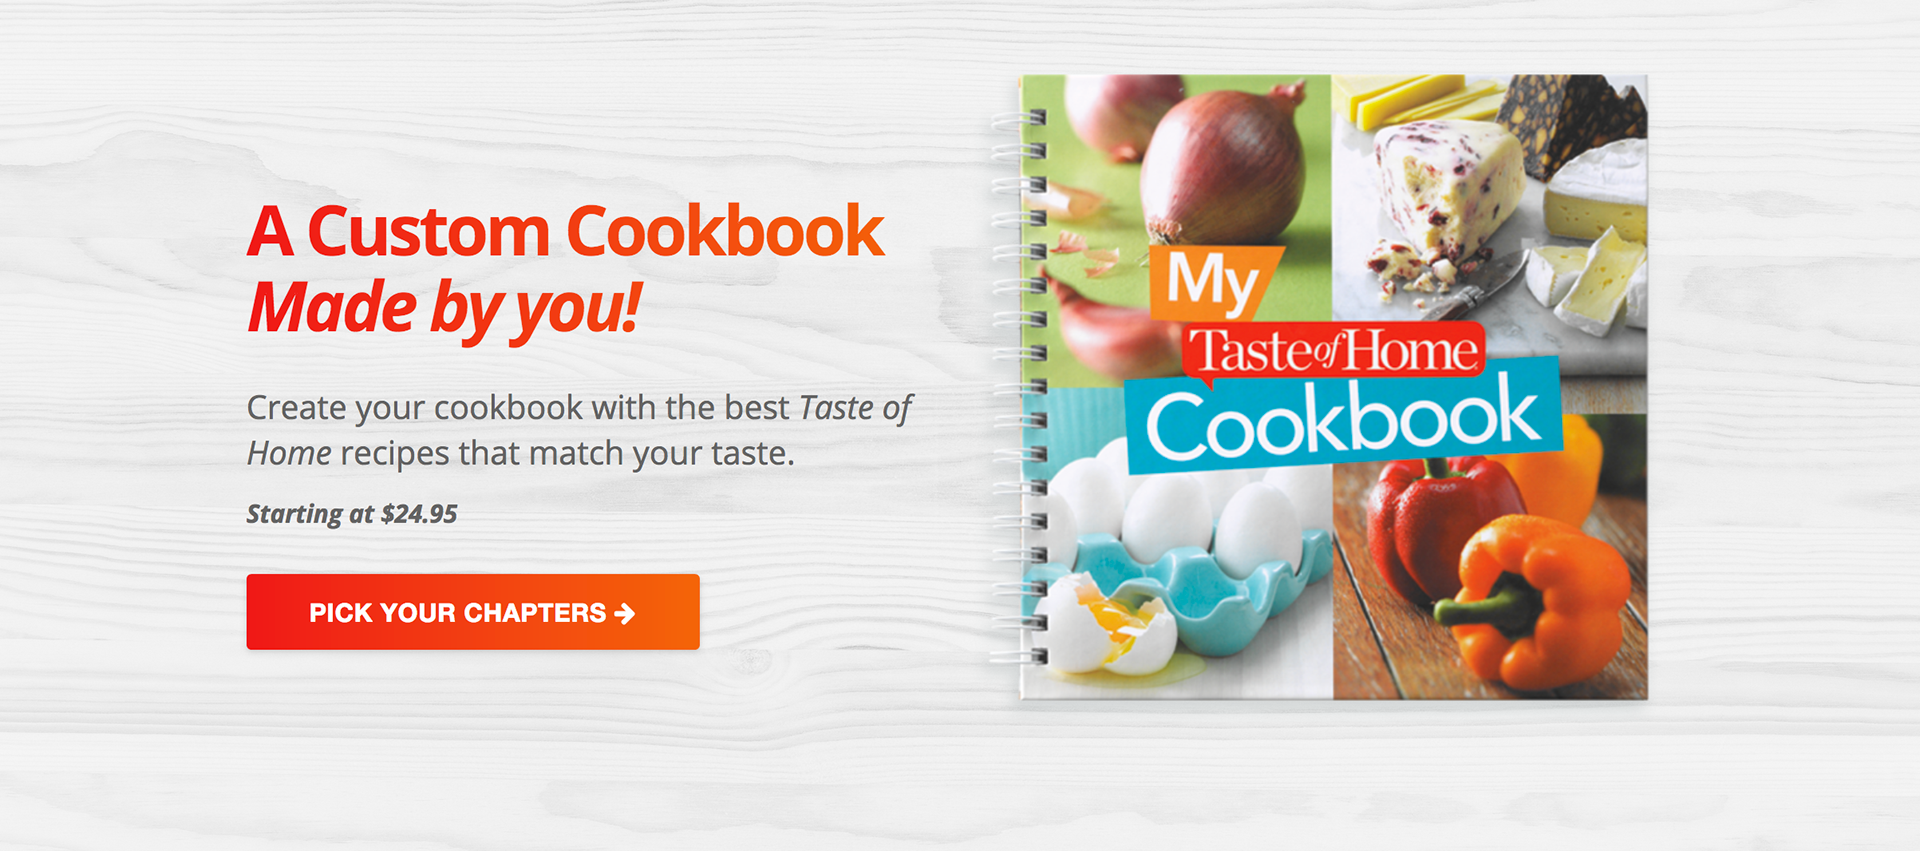Click the 'A Custom Cookbook' headline
1920x851 pixels.
click(566, 231)
